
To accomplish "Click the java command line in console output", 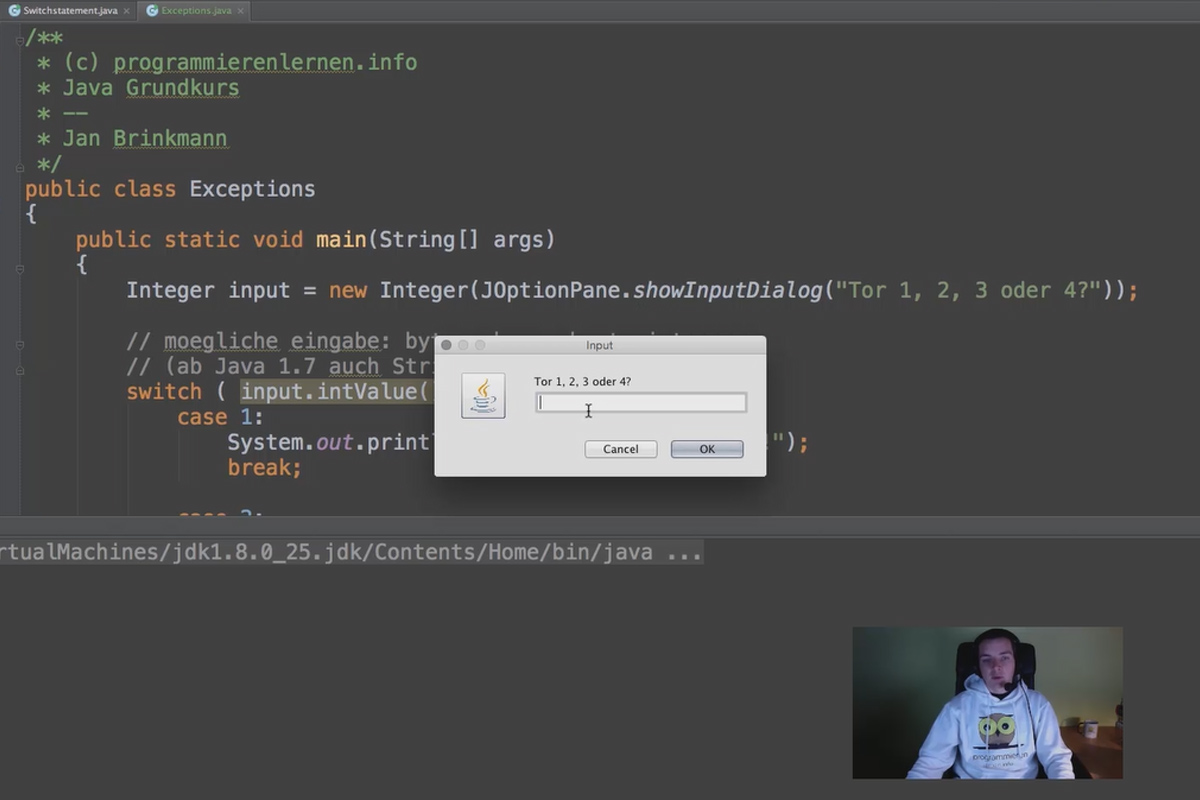I will click(350, 552).
